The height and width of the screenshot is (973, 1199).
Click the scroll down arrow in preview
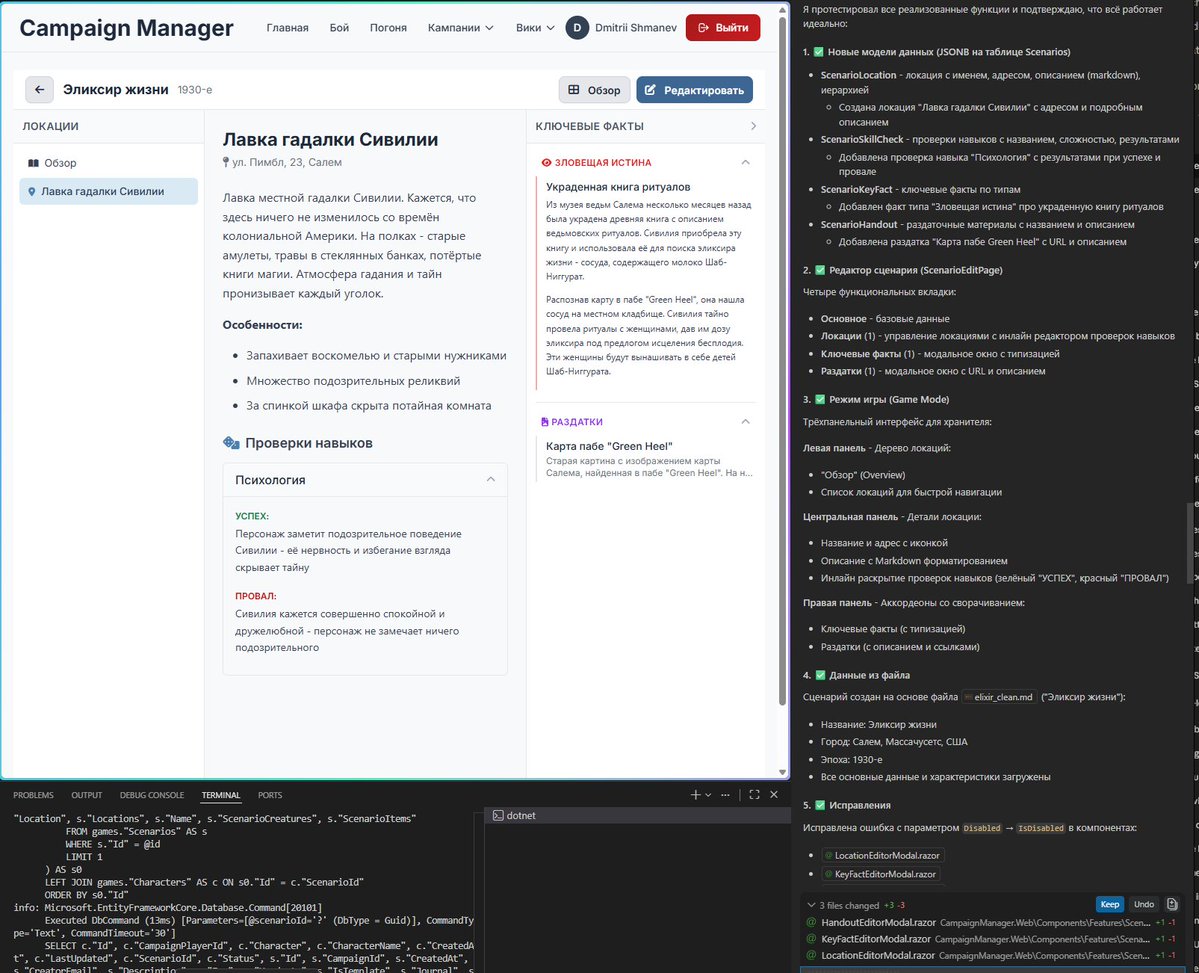[x=782, y=773]
